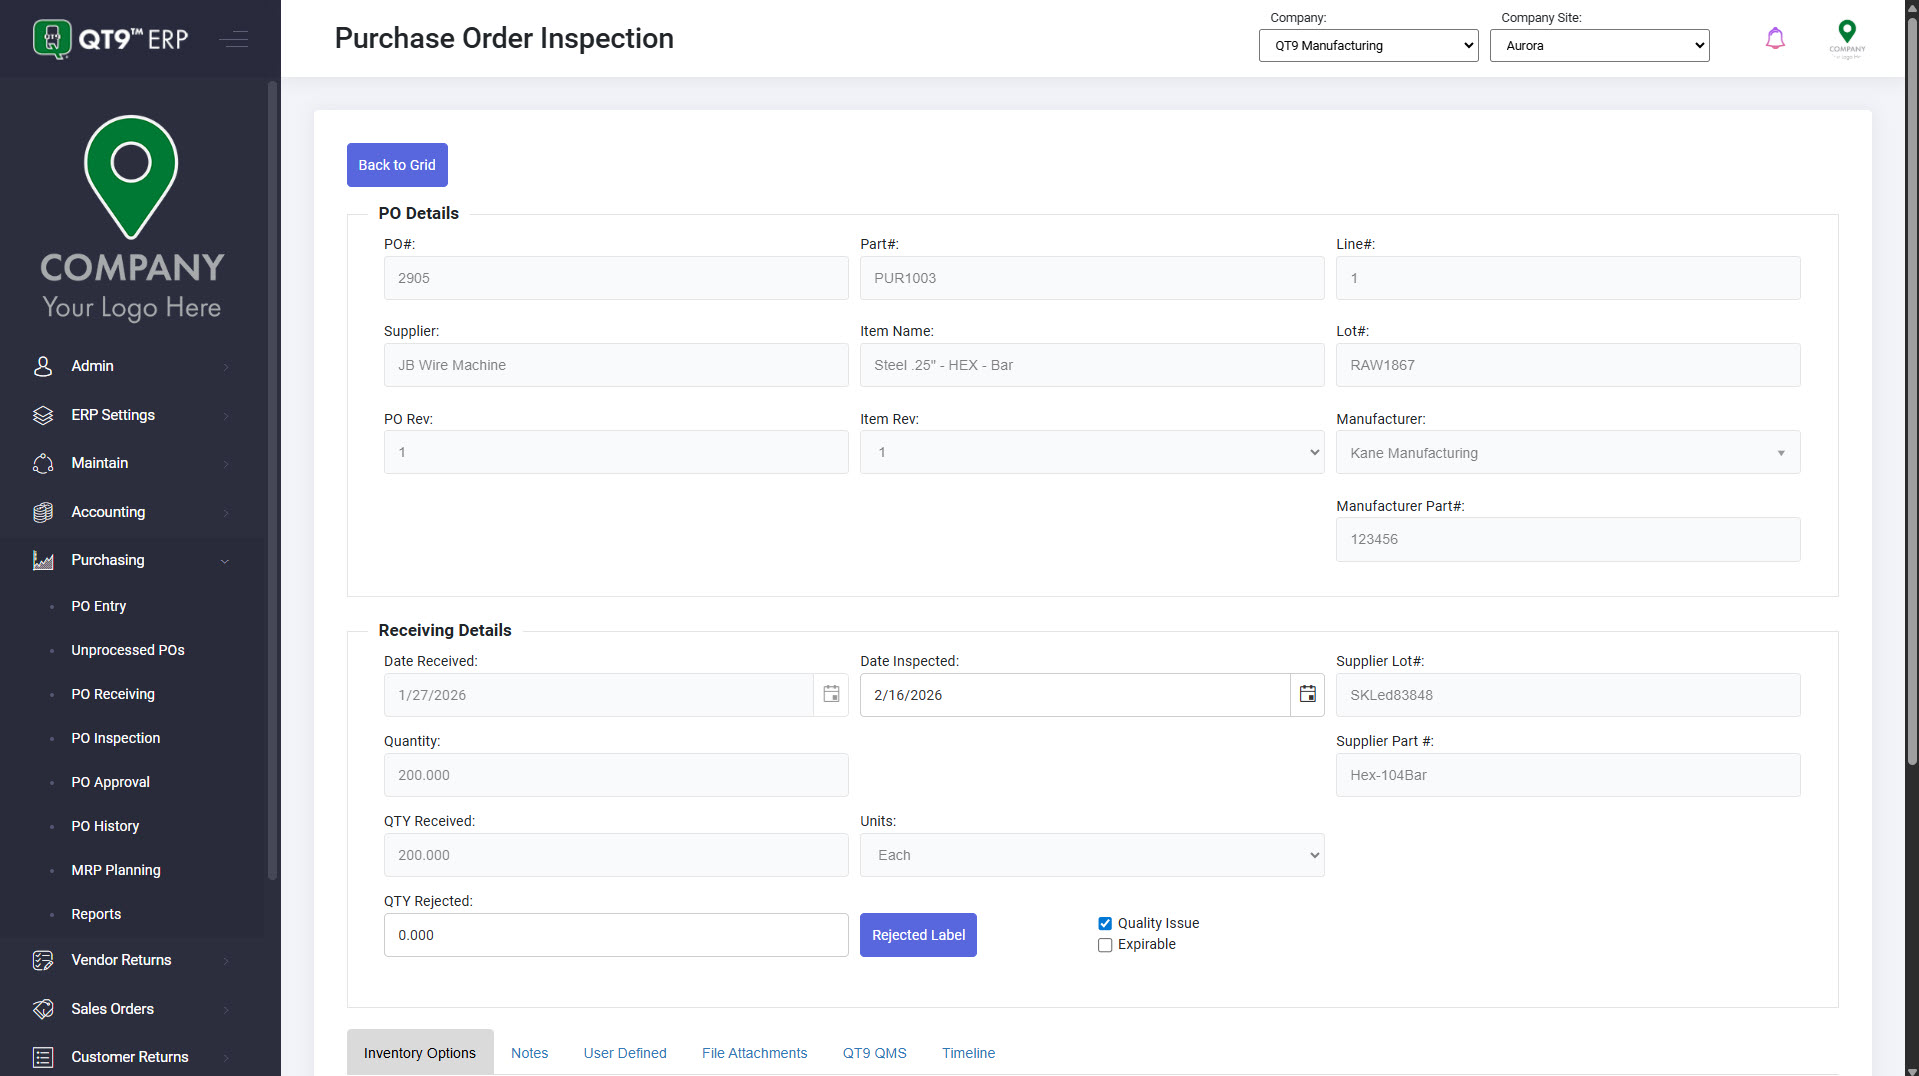The height and width of the screenshot is (1076, 1919).
Task: Open PO Inspection in the sidebar
Action: (116, 738)
